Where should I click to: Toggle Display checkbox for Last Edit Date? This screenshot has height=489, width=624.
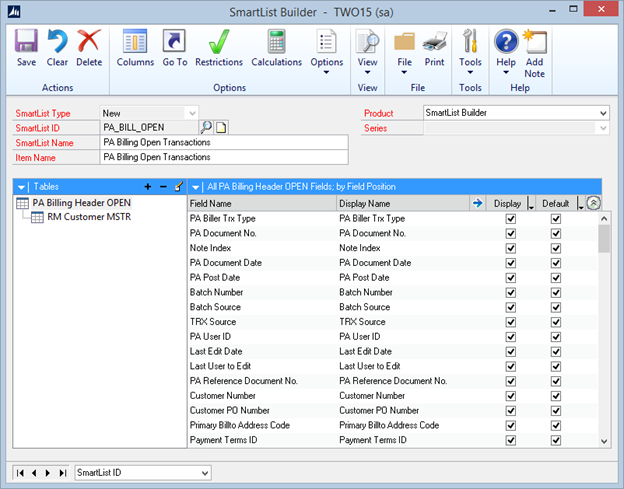(511, 352)
